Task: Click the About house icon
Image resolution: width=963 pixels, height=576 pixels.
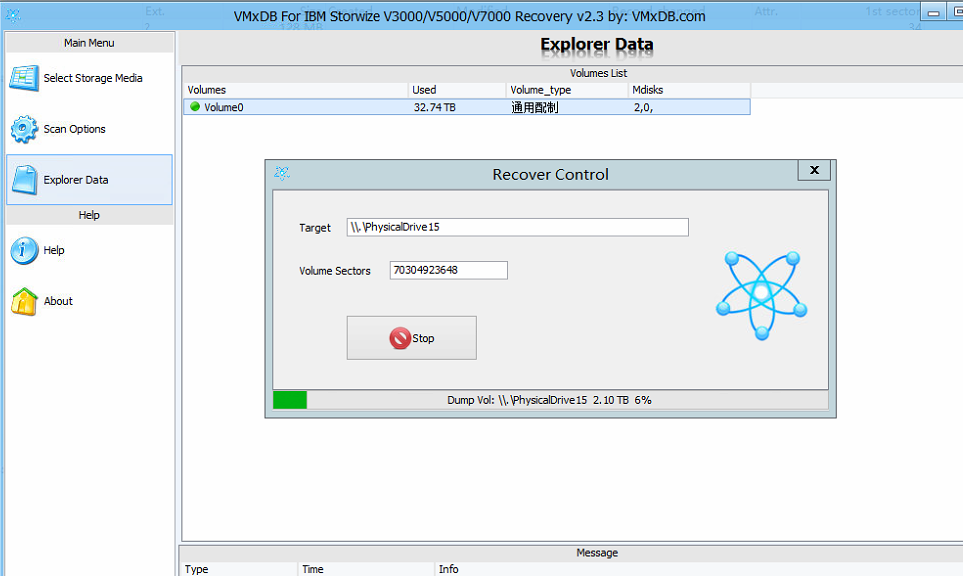Action: point(24,302)
